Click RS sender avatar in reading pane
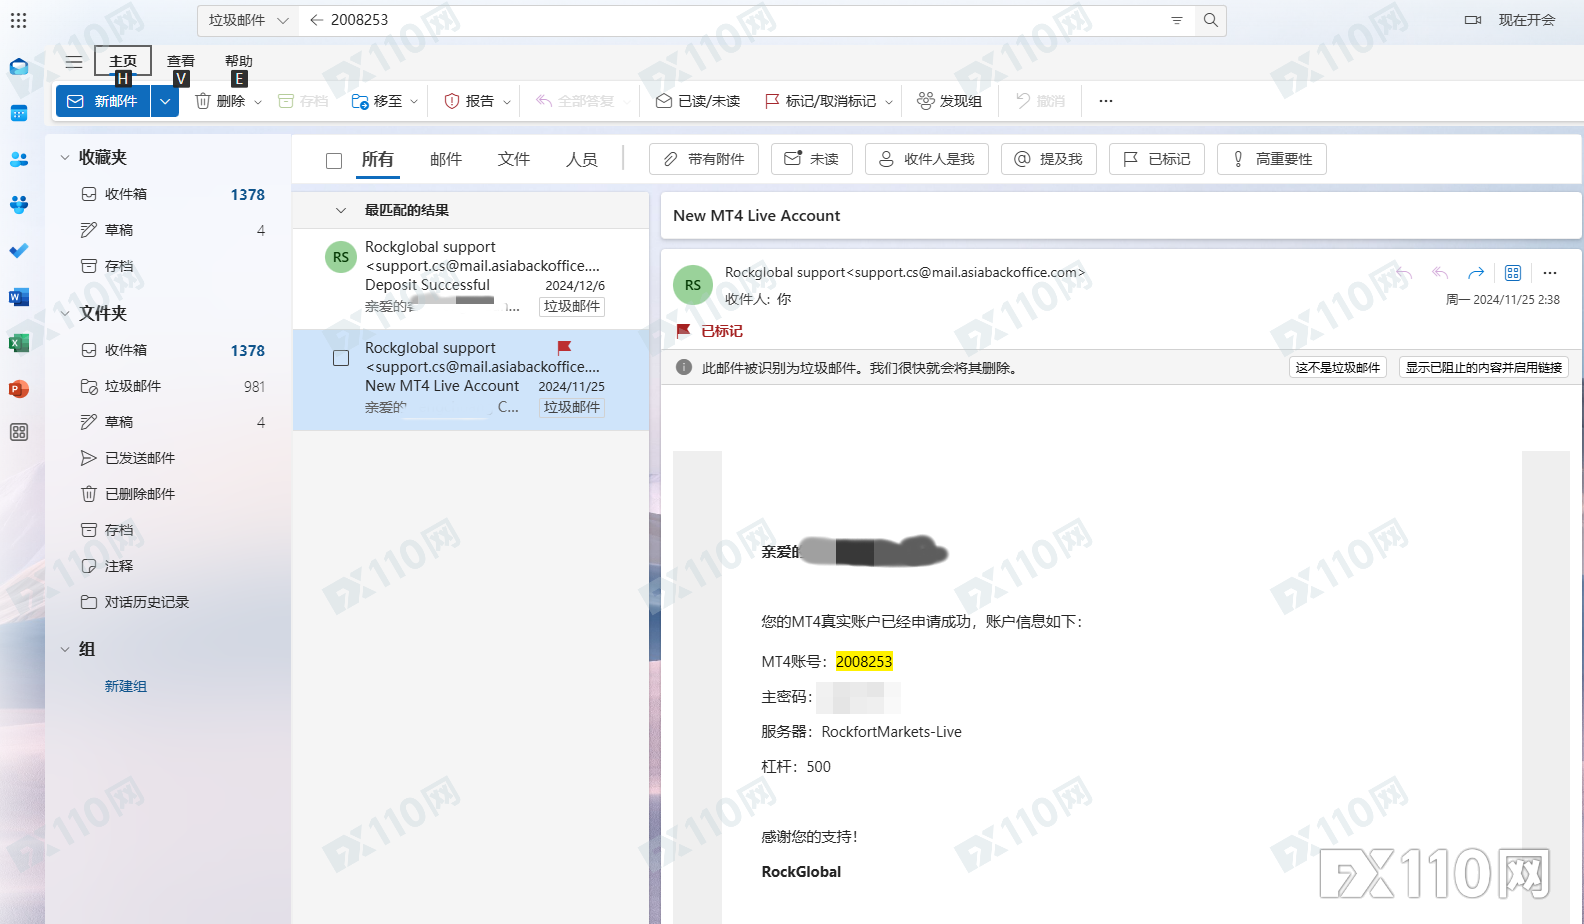 click(x=693, y=285)
